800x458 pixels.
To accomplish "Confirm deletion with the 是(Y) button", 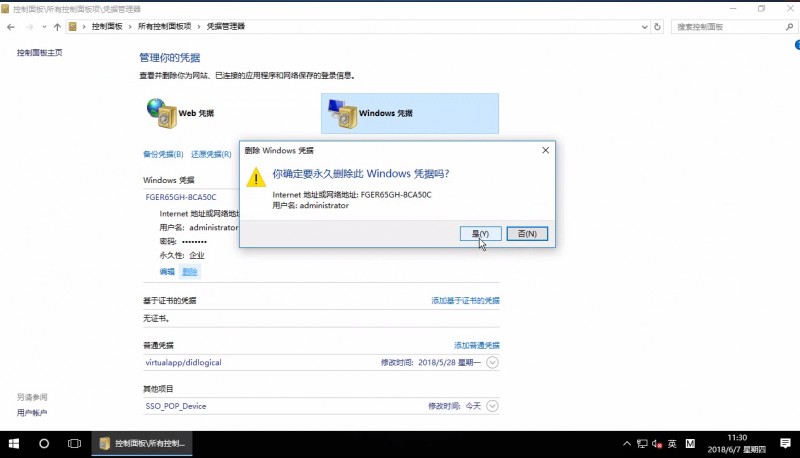I will [480, 234].
